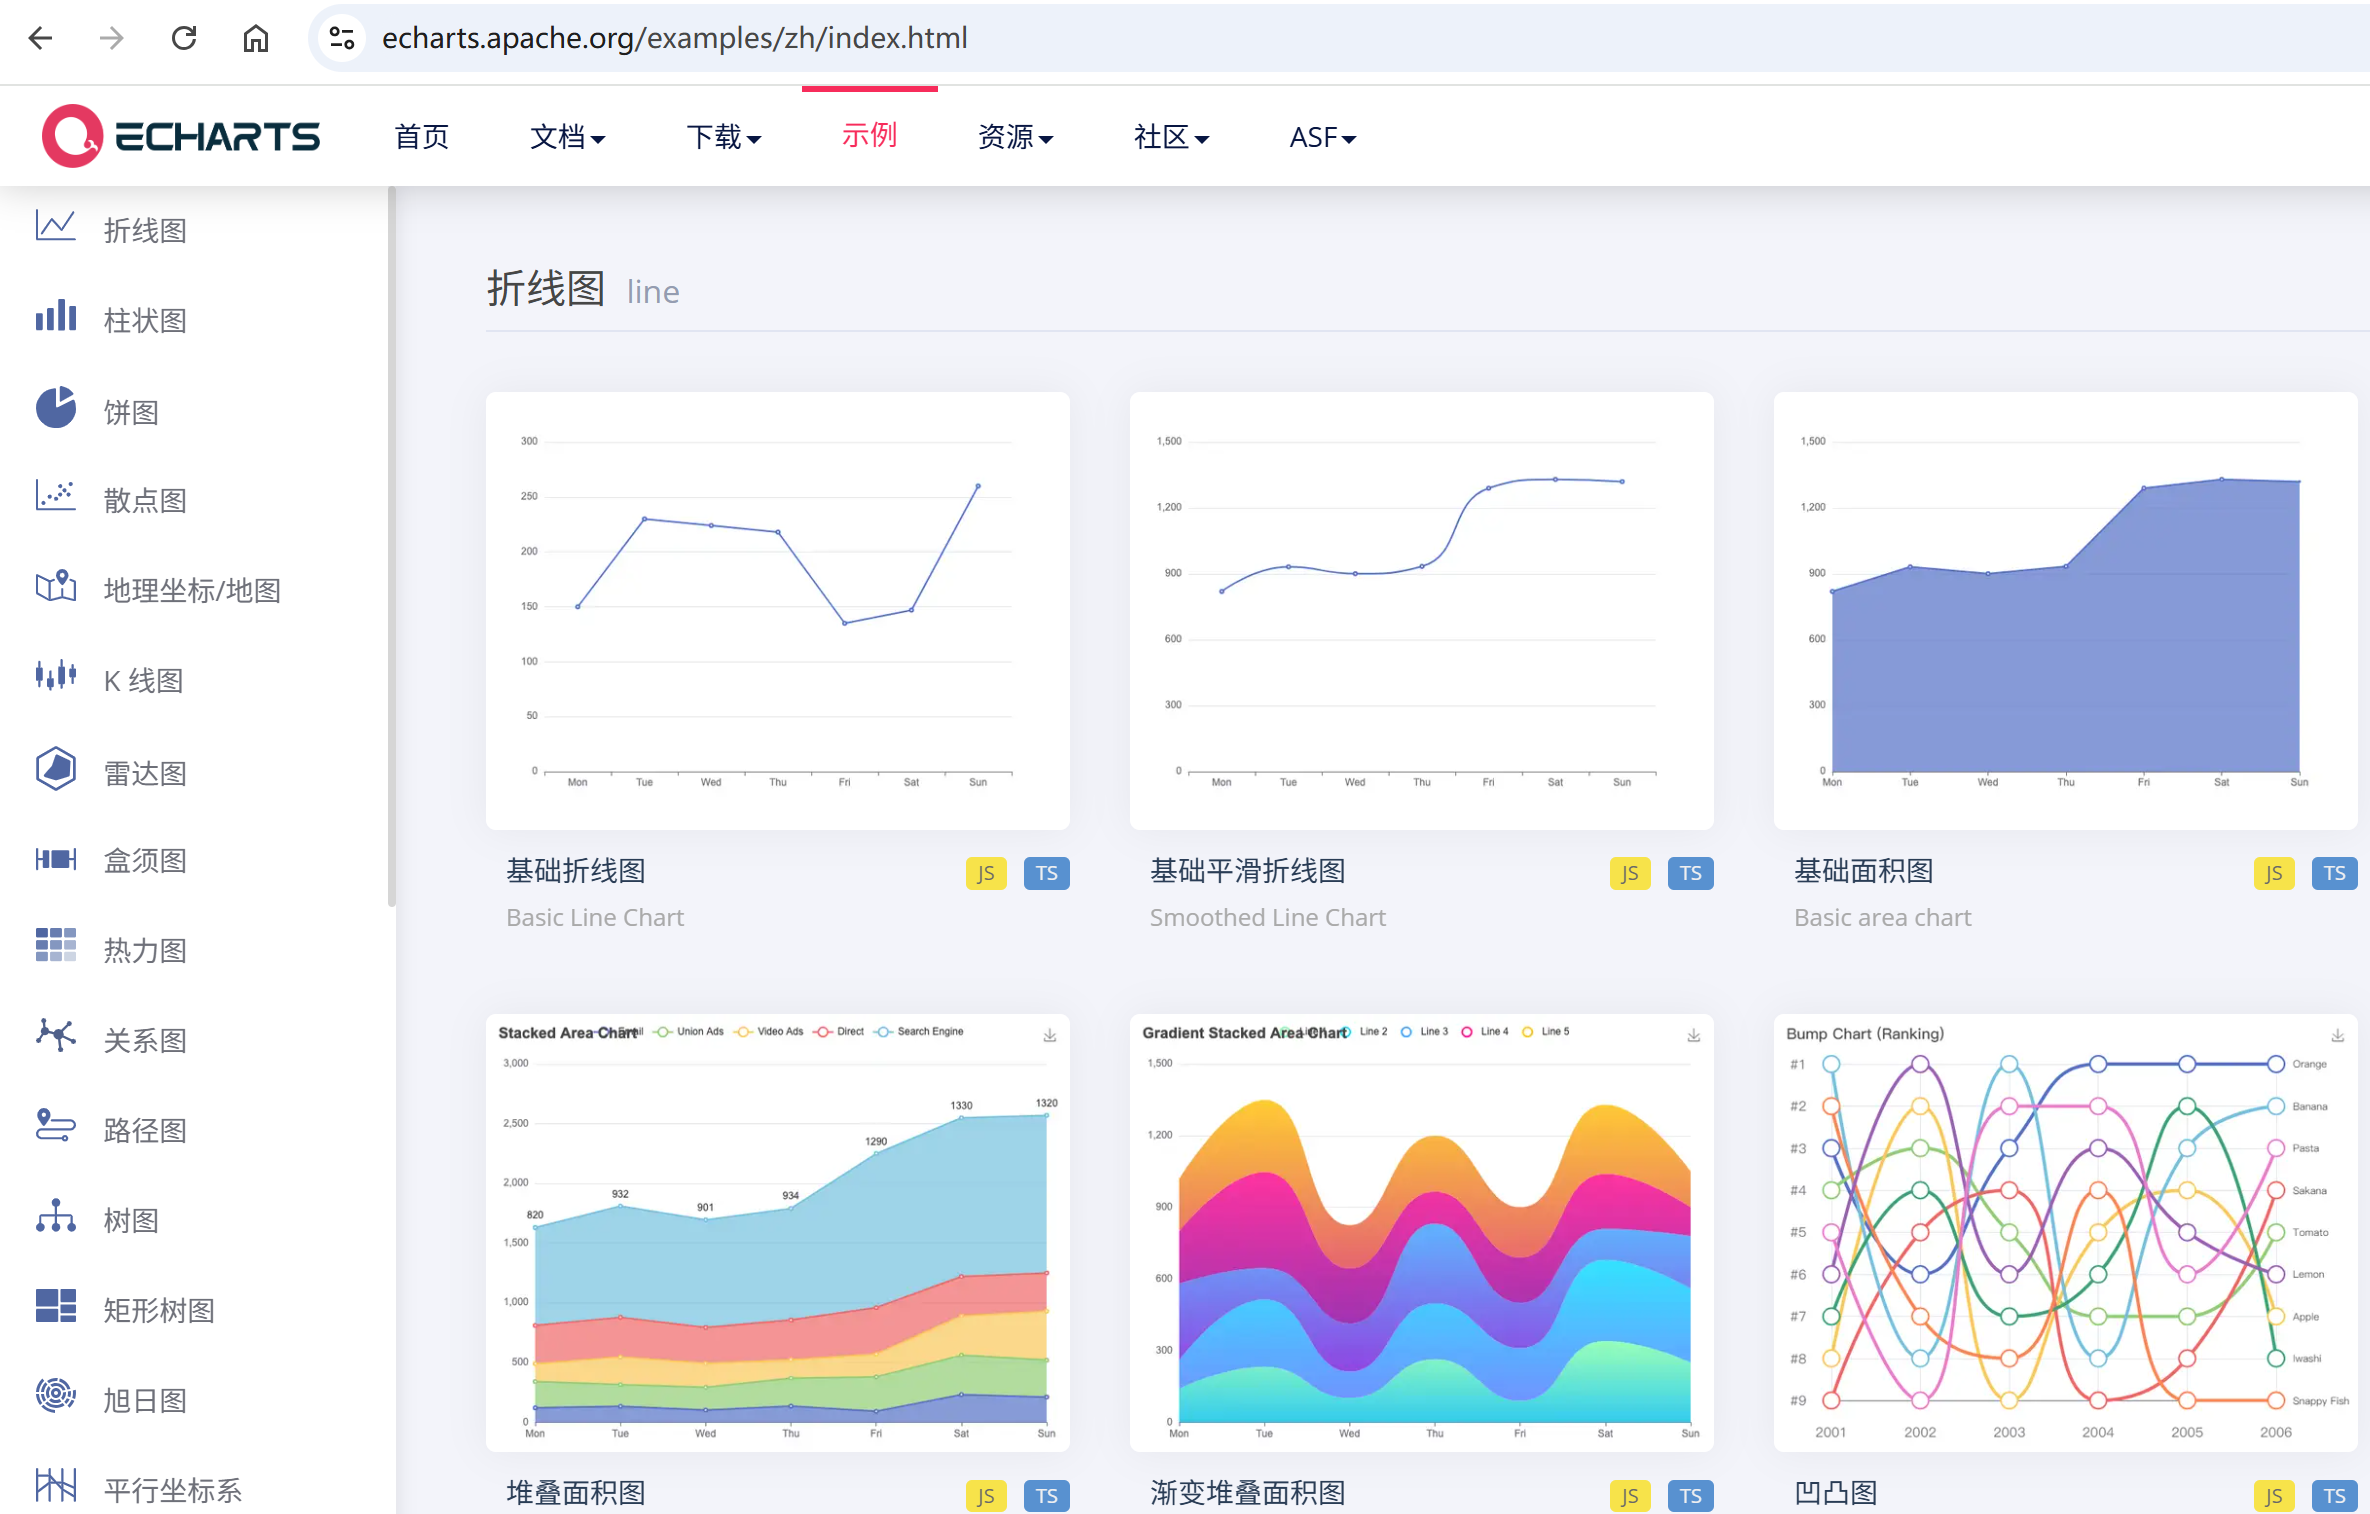This screenshot has width=2370, height=1514.
Task: Click the ECharts logo
Action: 181,136
